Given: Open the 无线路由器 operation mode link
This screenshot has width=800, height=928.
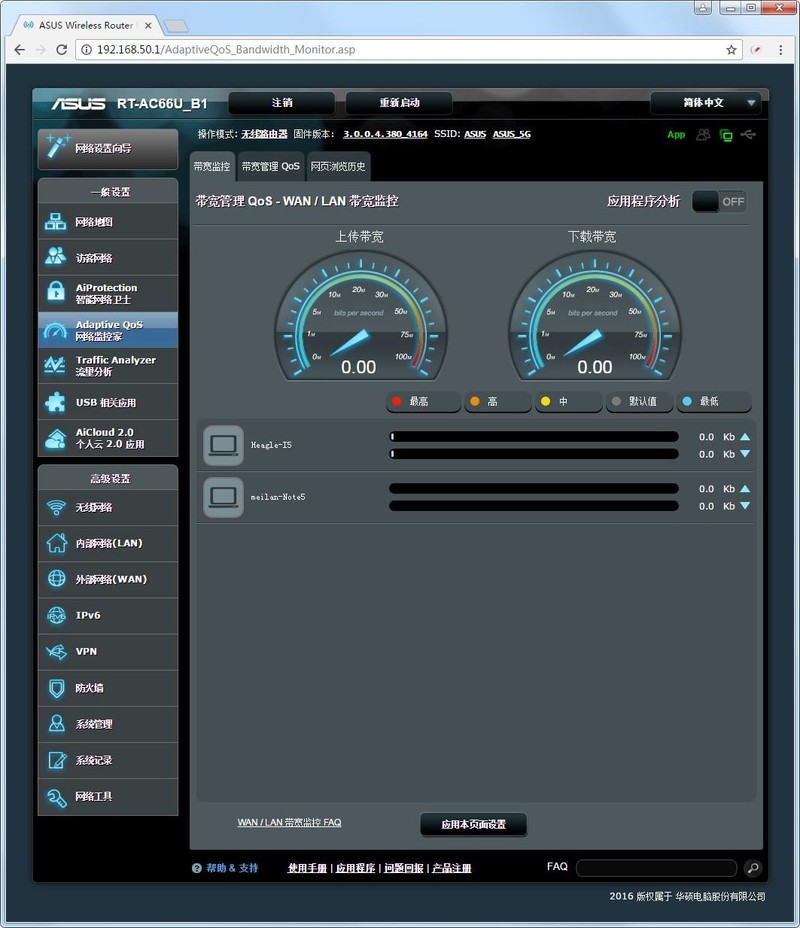Looking at the screenshot, I should click(x=264, y=134).
